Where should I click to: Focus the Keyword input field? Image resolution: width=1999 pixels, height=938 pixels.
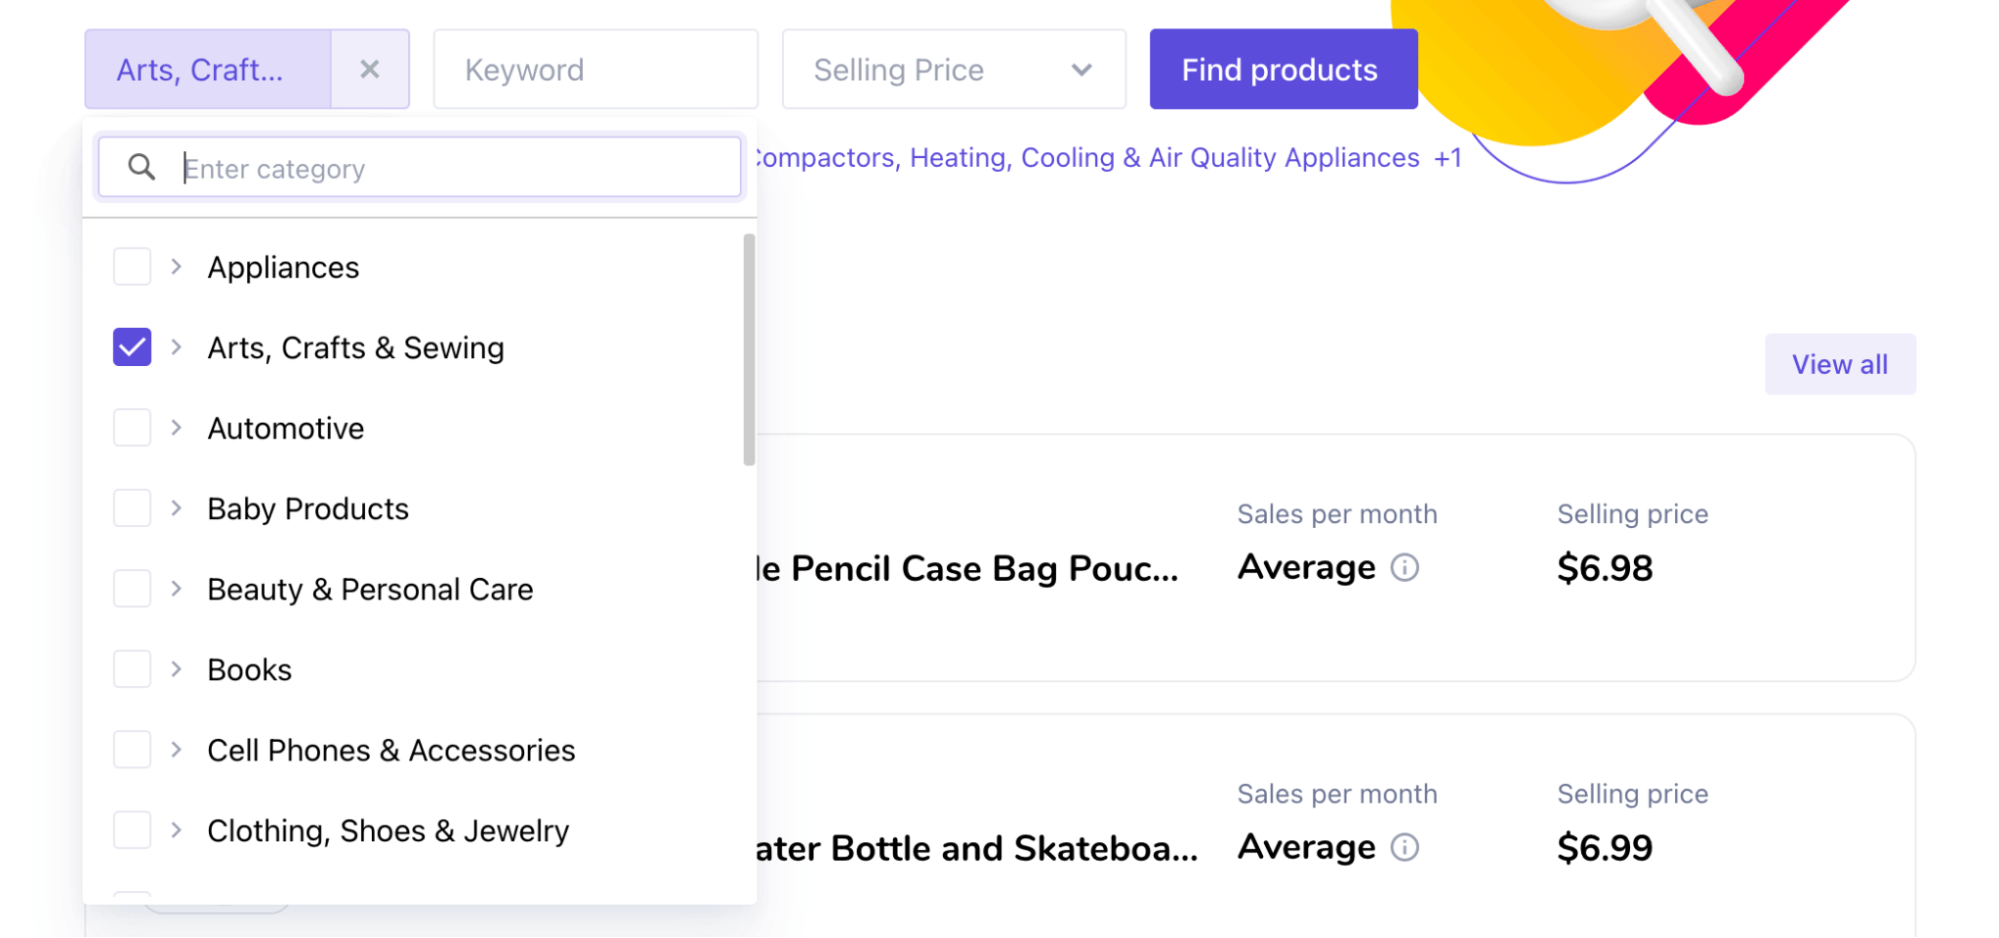[x=596, y=69]
